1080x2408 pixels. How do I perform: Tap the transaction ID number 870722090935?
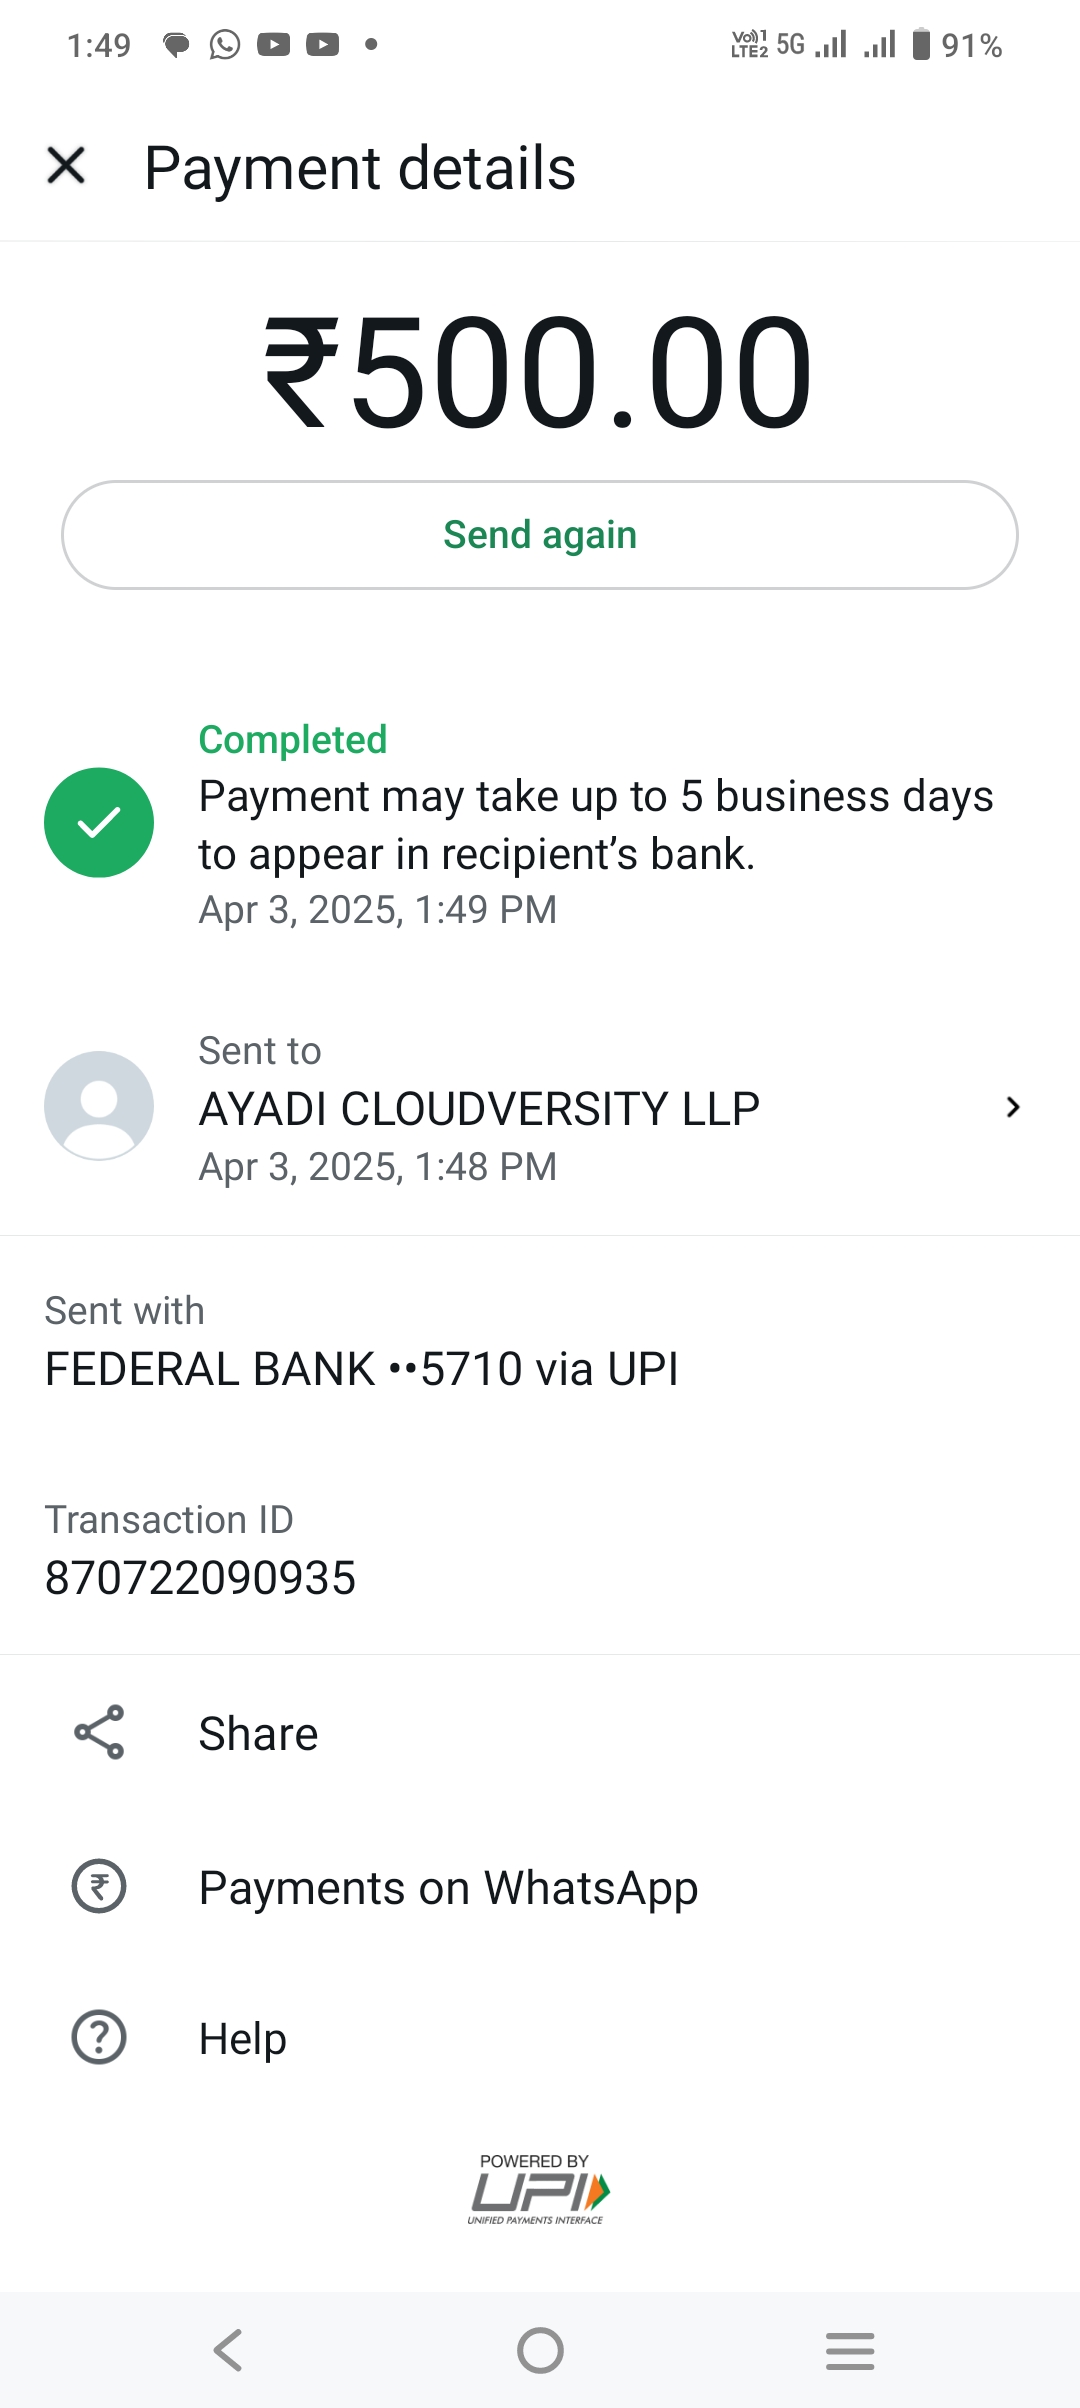[x=201, y=1578]
